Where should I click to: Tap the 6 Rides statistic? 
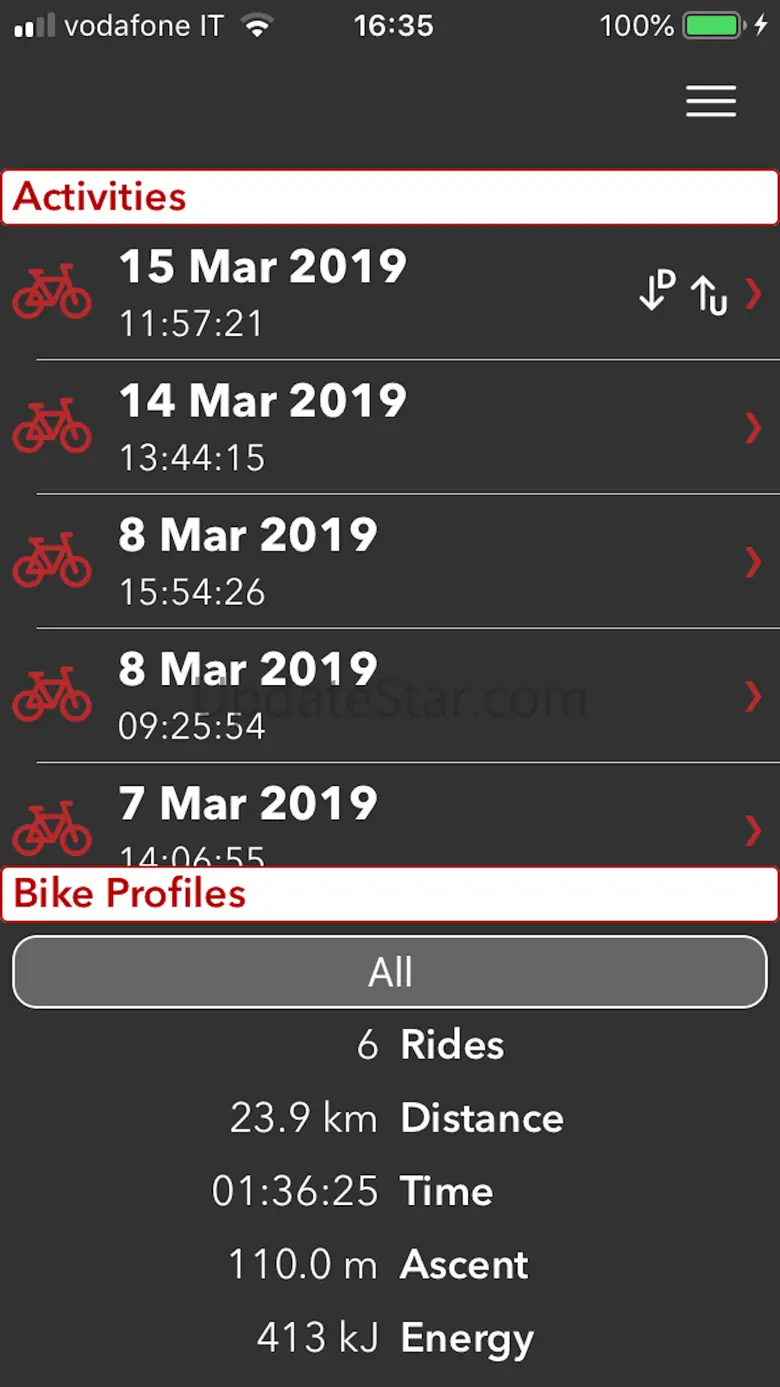click(430, 1045)
